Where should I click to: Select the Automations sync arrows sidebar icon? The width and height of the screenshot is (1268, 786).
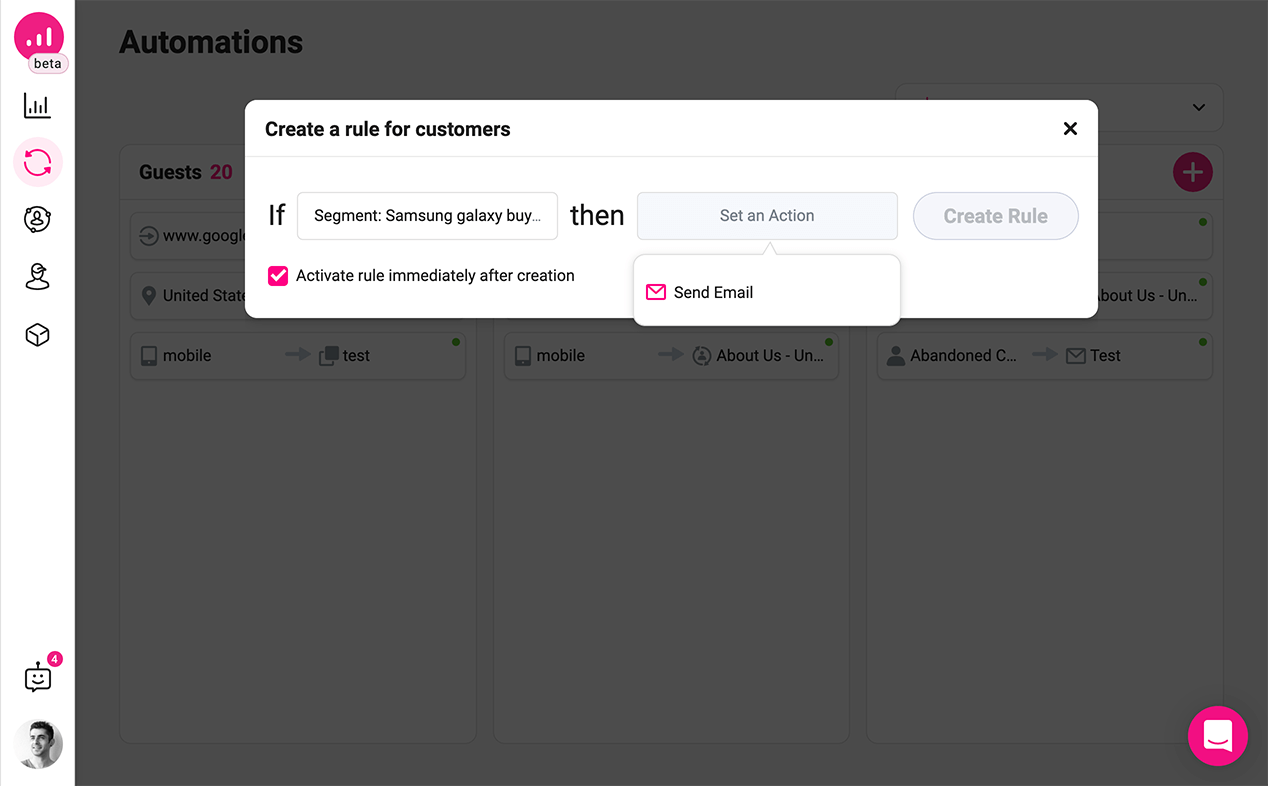click(38, 162)
